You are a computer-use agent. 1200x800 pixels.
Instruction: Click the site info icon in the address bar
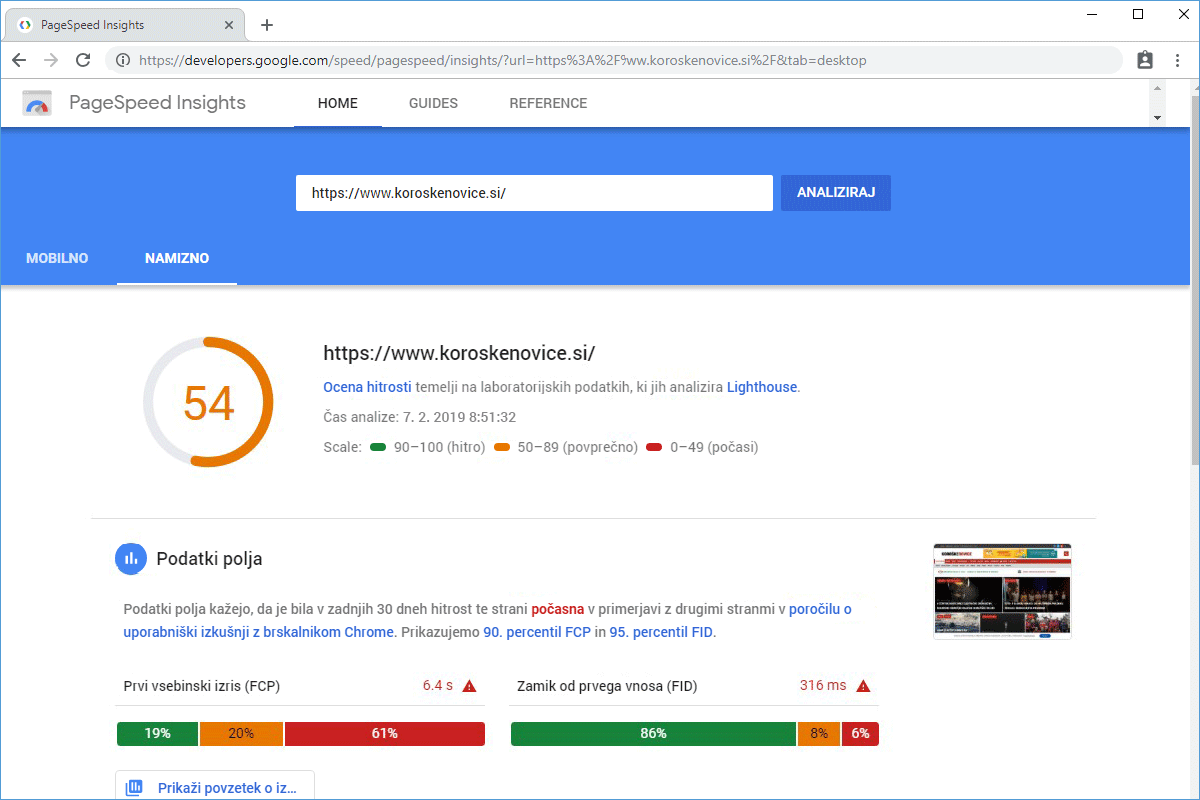pyautogui.click(x=123, y=60)
